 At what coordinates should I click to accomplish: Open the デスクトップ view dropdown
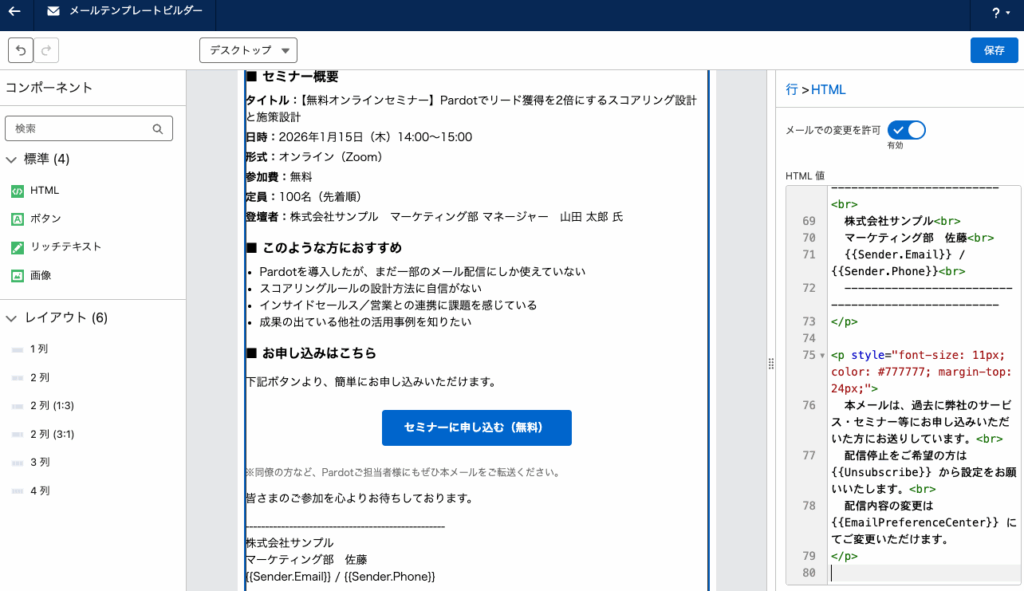248,50
